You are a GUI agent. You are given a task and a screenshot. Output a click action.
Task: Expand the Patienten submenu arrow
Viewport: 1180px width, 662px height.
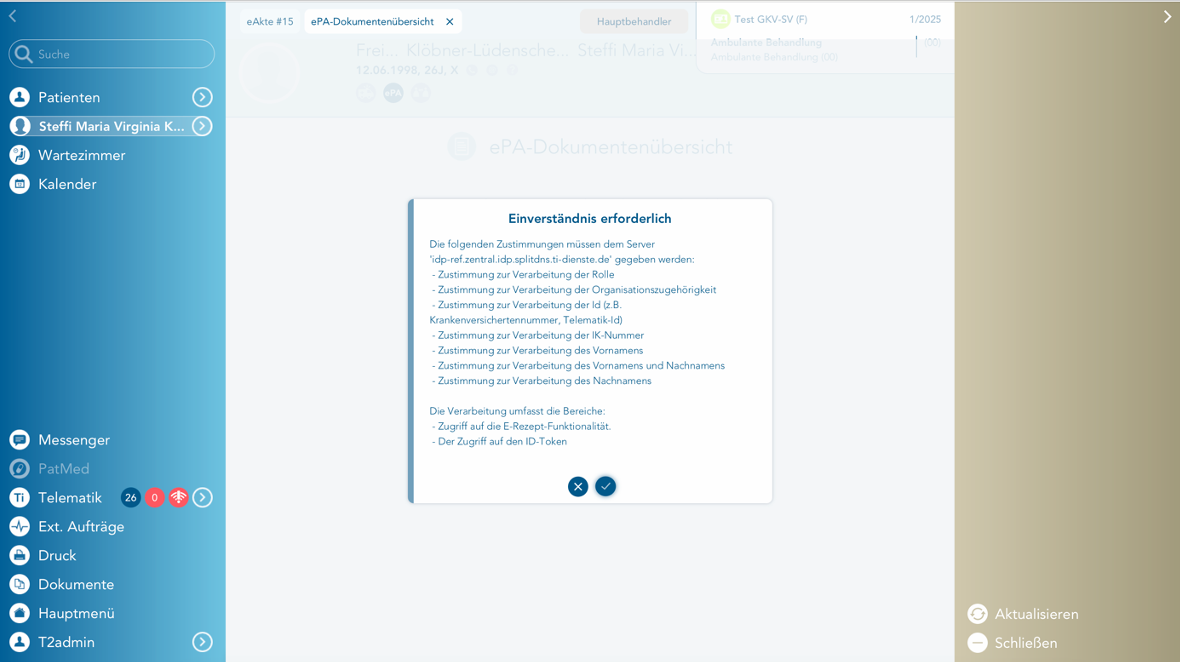tap(202, 97)
